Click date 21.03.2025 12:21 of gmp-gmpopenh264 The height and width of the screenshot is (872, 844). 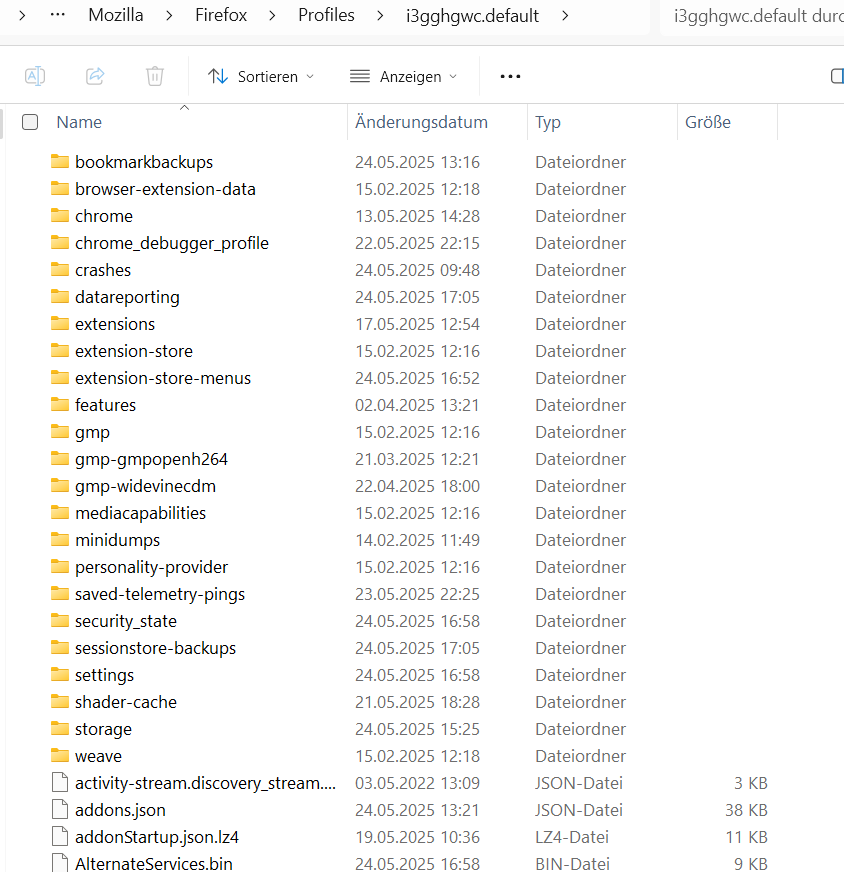click(x=417, y=459)
